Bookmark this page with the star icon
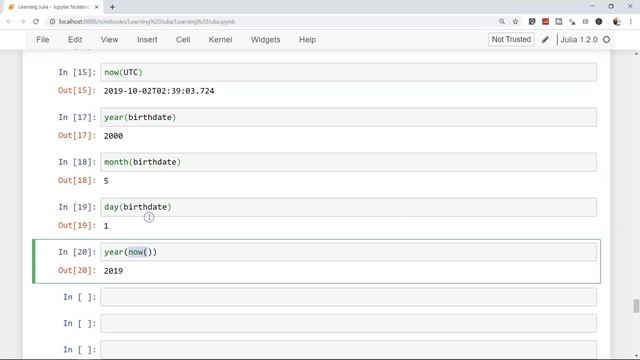Screen dimensions: 640x360 [x=515, y=22]
